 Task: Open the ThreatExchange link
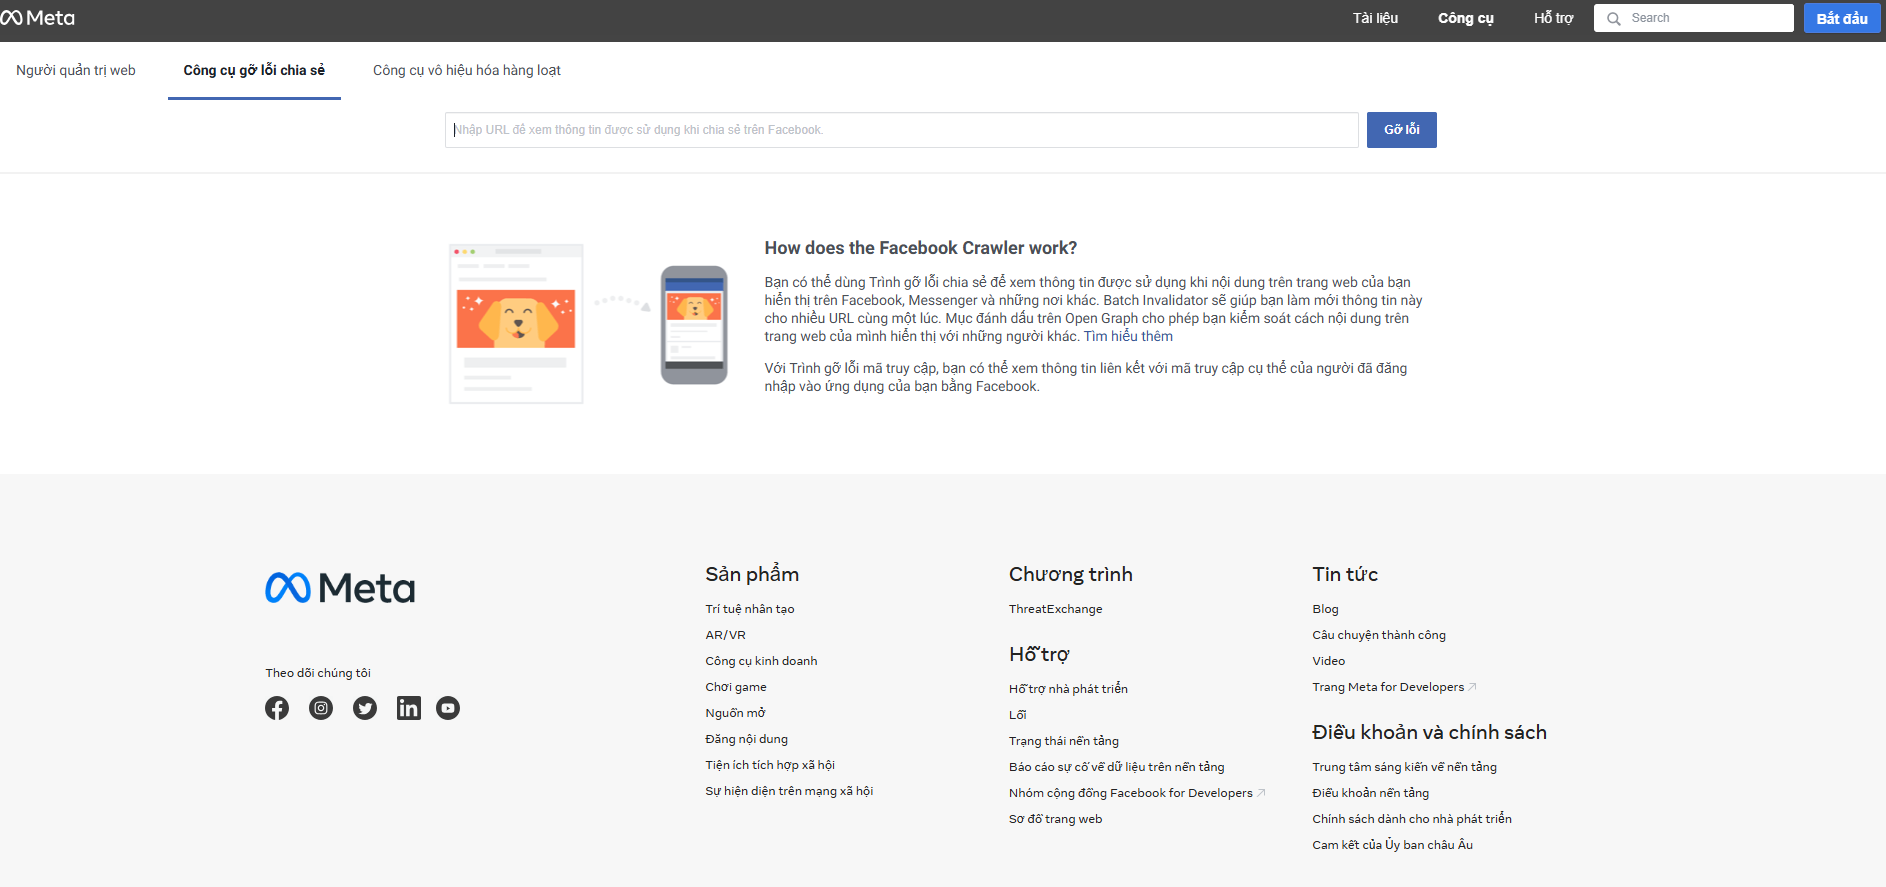(x=1056, y=609)
